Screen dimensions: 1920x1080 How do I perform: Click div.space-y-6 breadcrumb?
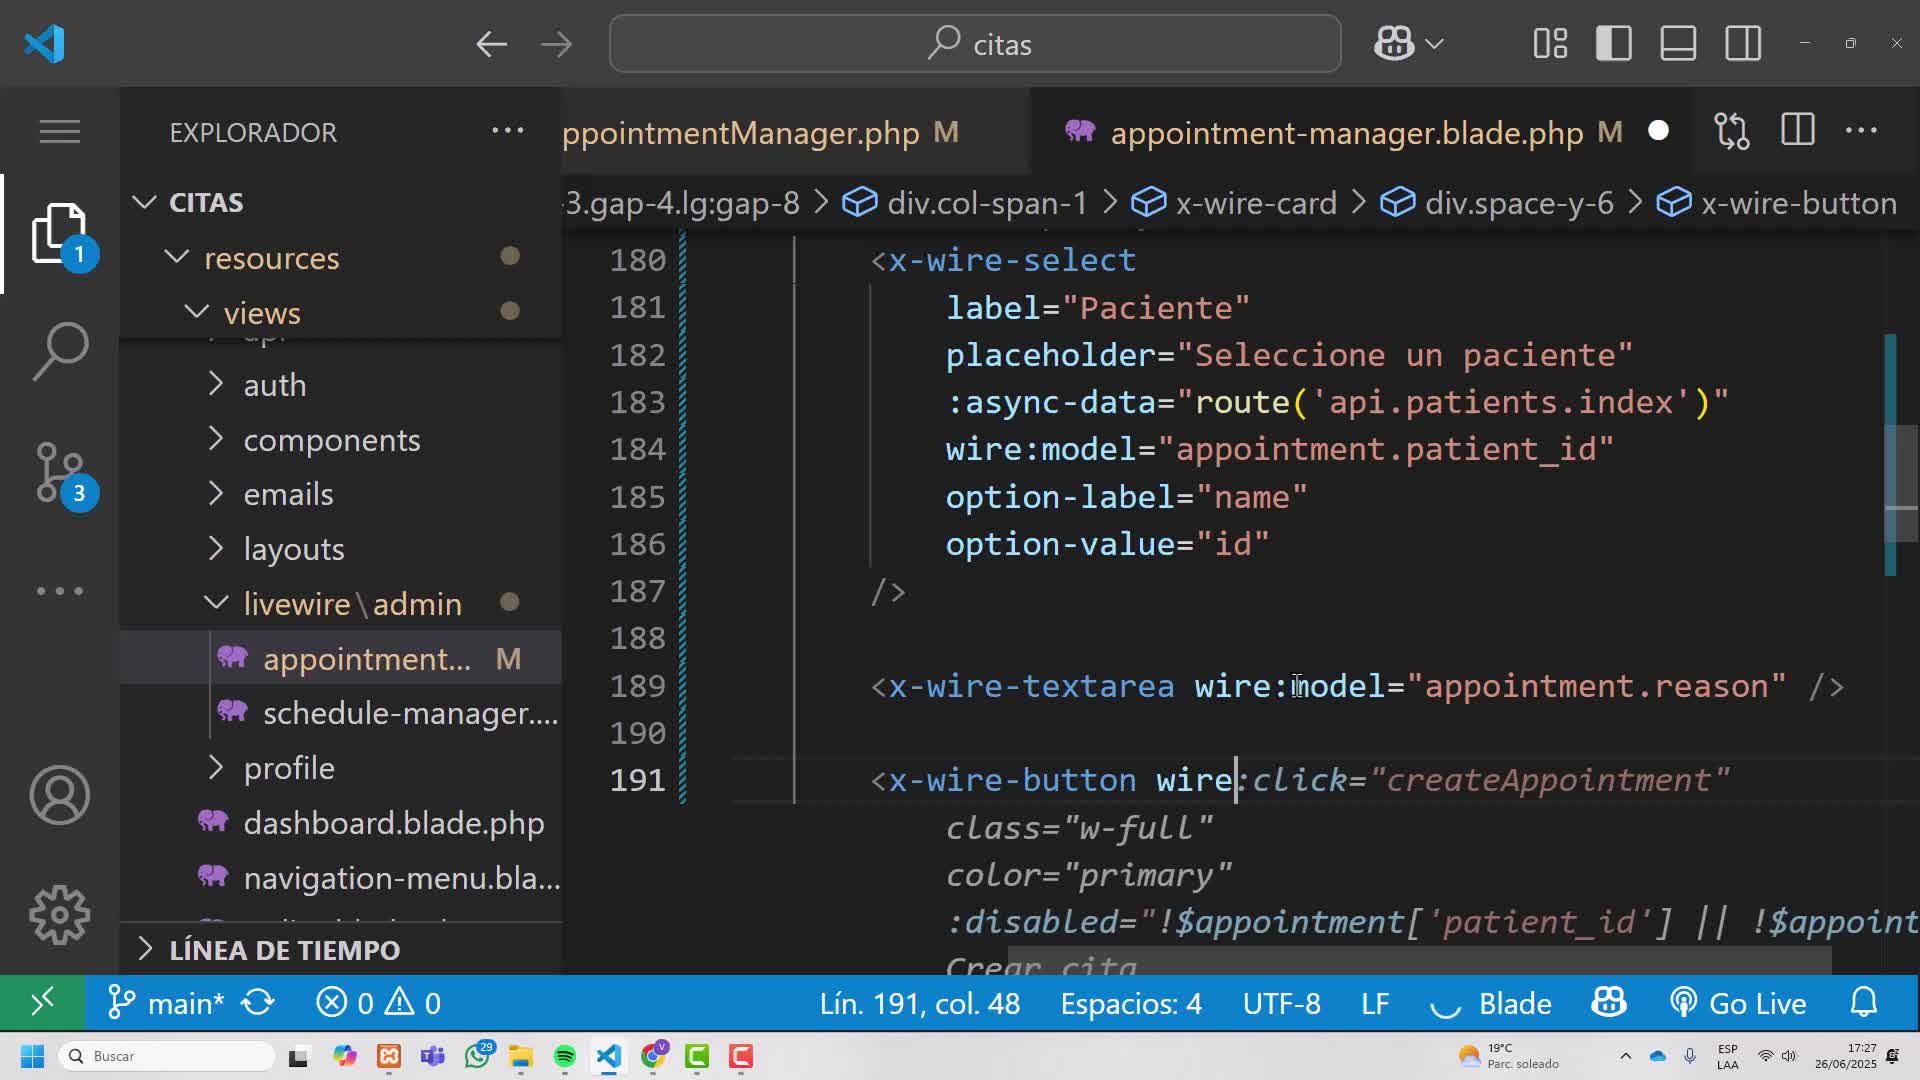coord(1497,203)
